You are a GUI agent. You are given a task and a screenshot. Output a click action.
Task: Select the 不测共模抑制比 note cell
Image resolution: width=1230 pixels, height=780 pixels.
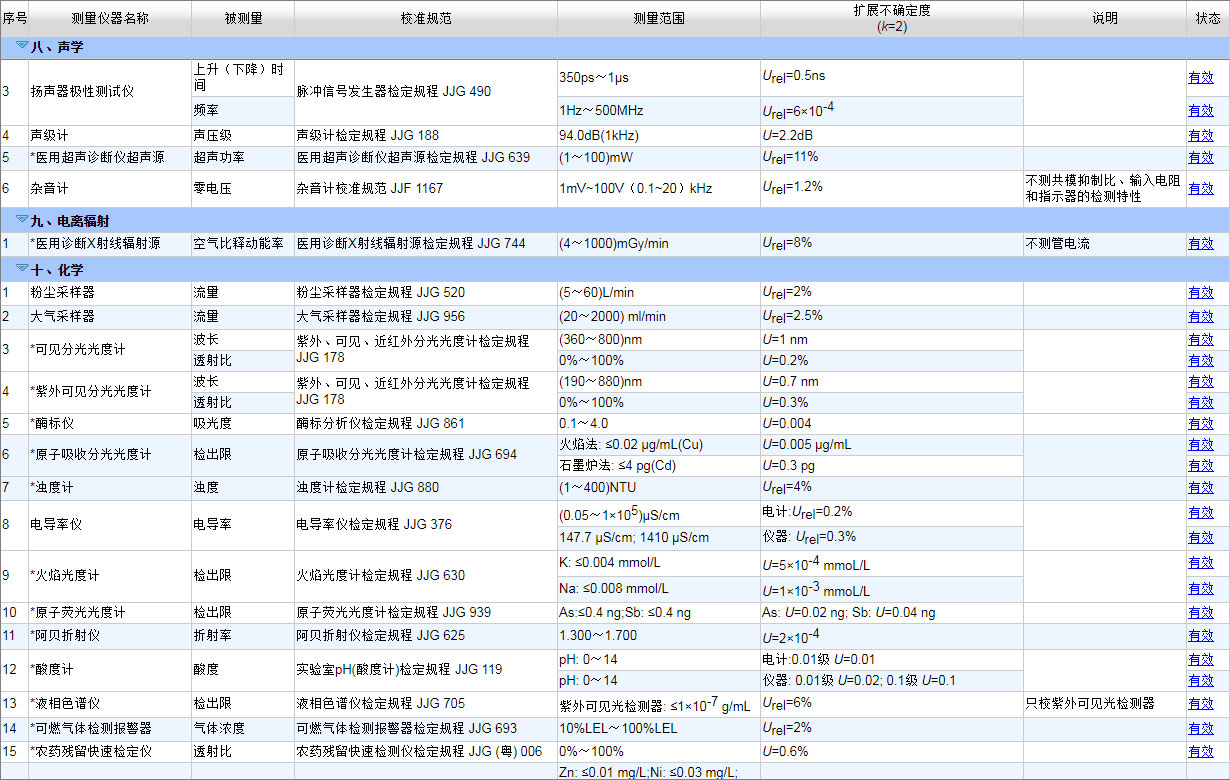pyautogui.click(x=1104, y=188)
